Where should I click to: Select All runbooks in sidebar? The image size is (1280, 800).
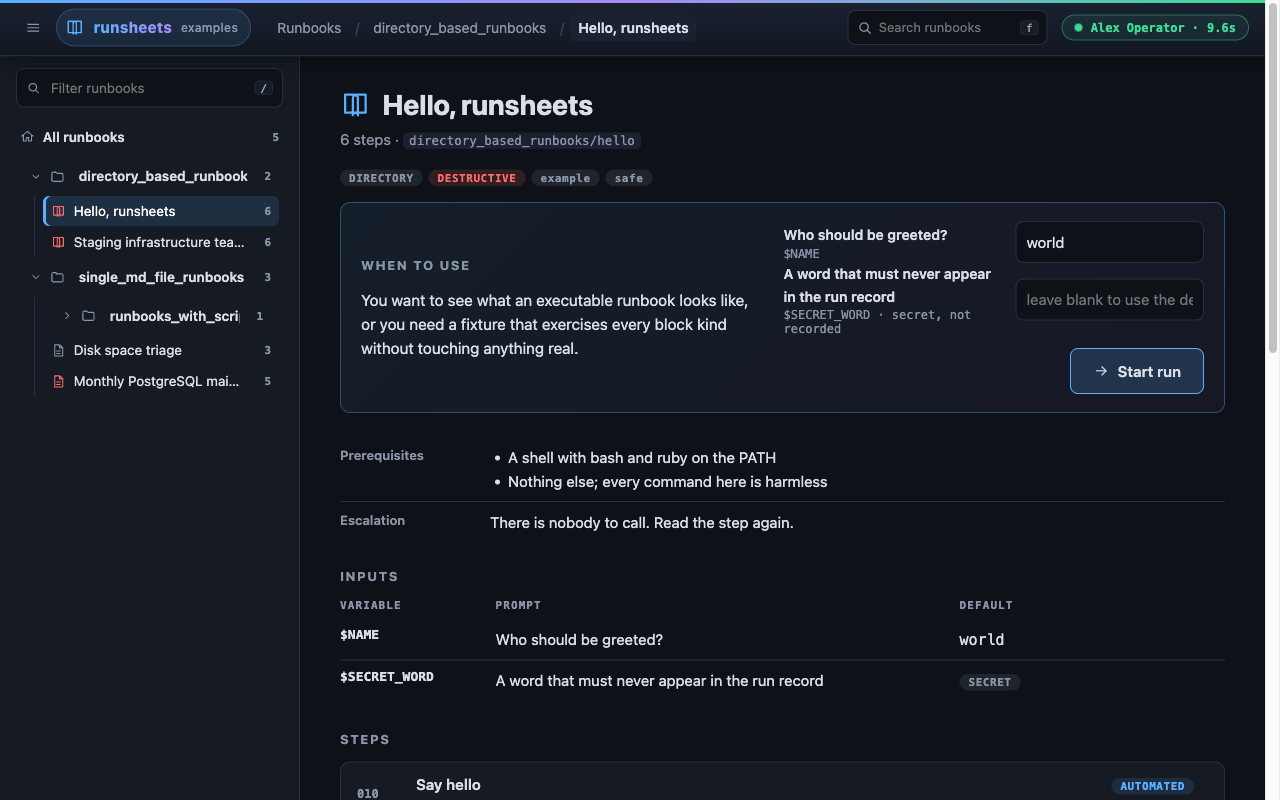coord(150,137)
